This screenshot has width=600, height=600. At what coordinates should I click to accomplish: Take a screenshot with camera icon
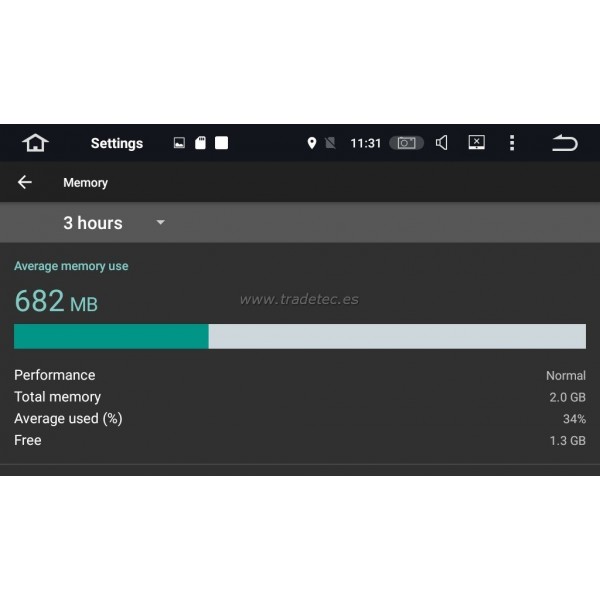tap(406, 143)
